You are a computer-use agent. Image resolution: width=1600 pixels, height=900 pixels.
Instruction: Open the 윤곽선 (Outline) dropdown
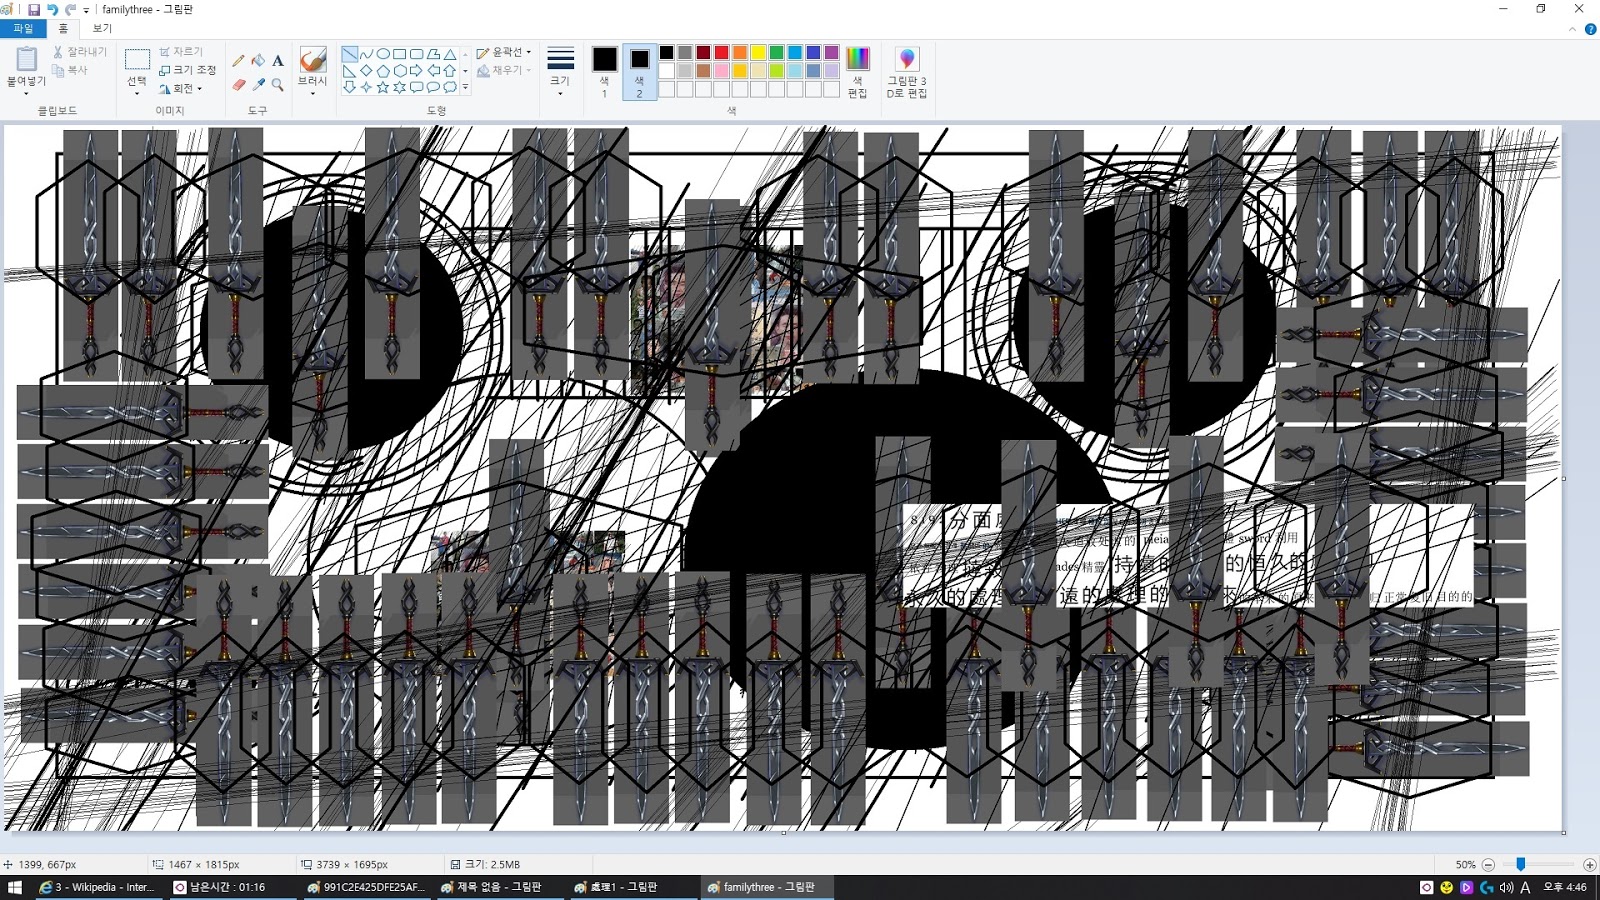(504, 53)
